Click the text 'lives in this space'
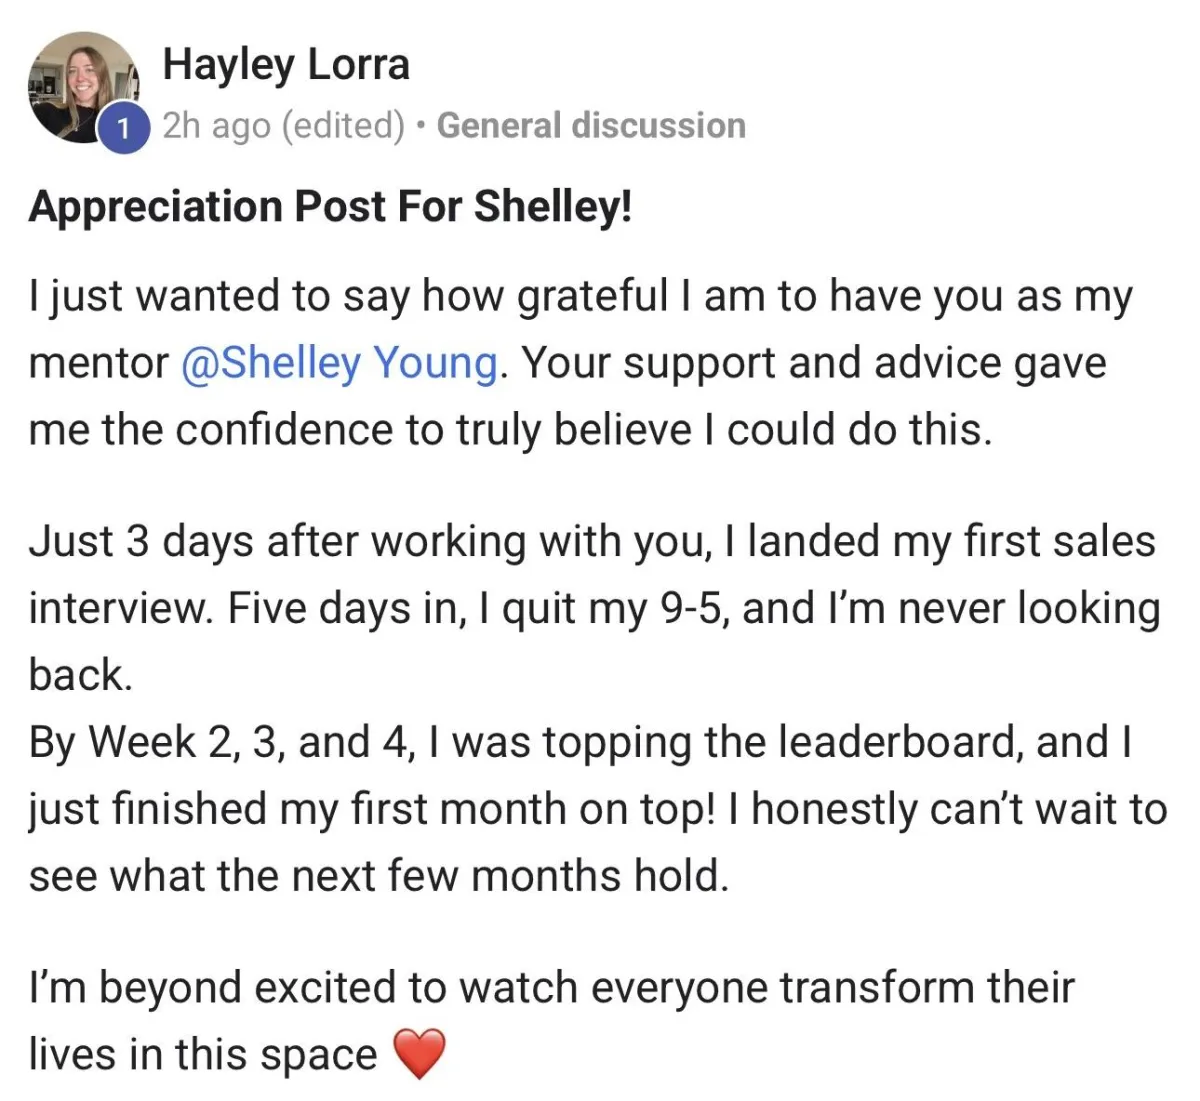Image resolution: width=1200 pixels, height=1101 pixels. tap(203, 1054)
